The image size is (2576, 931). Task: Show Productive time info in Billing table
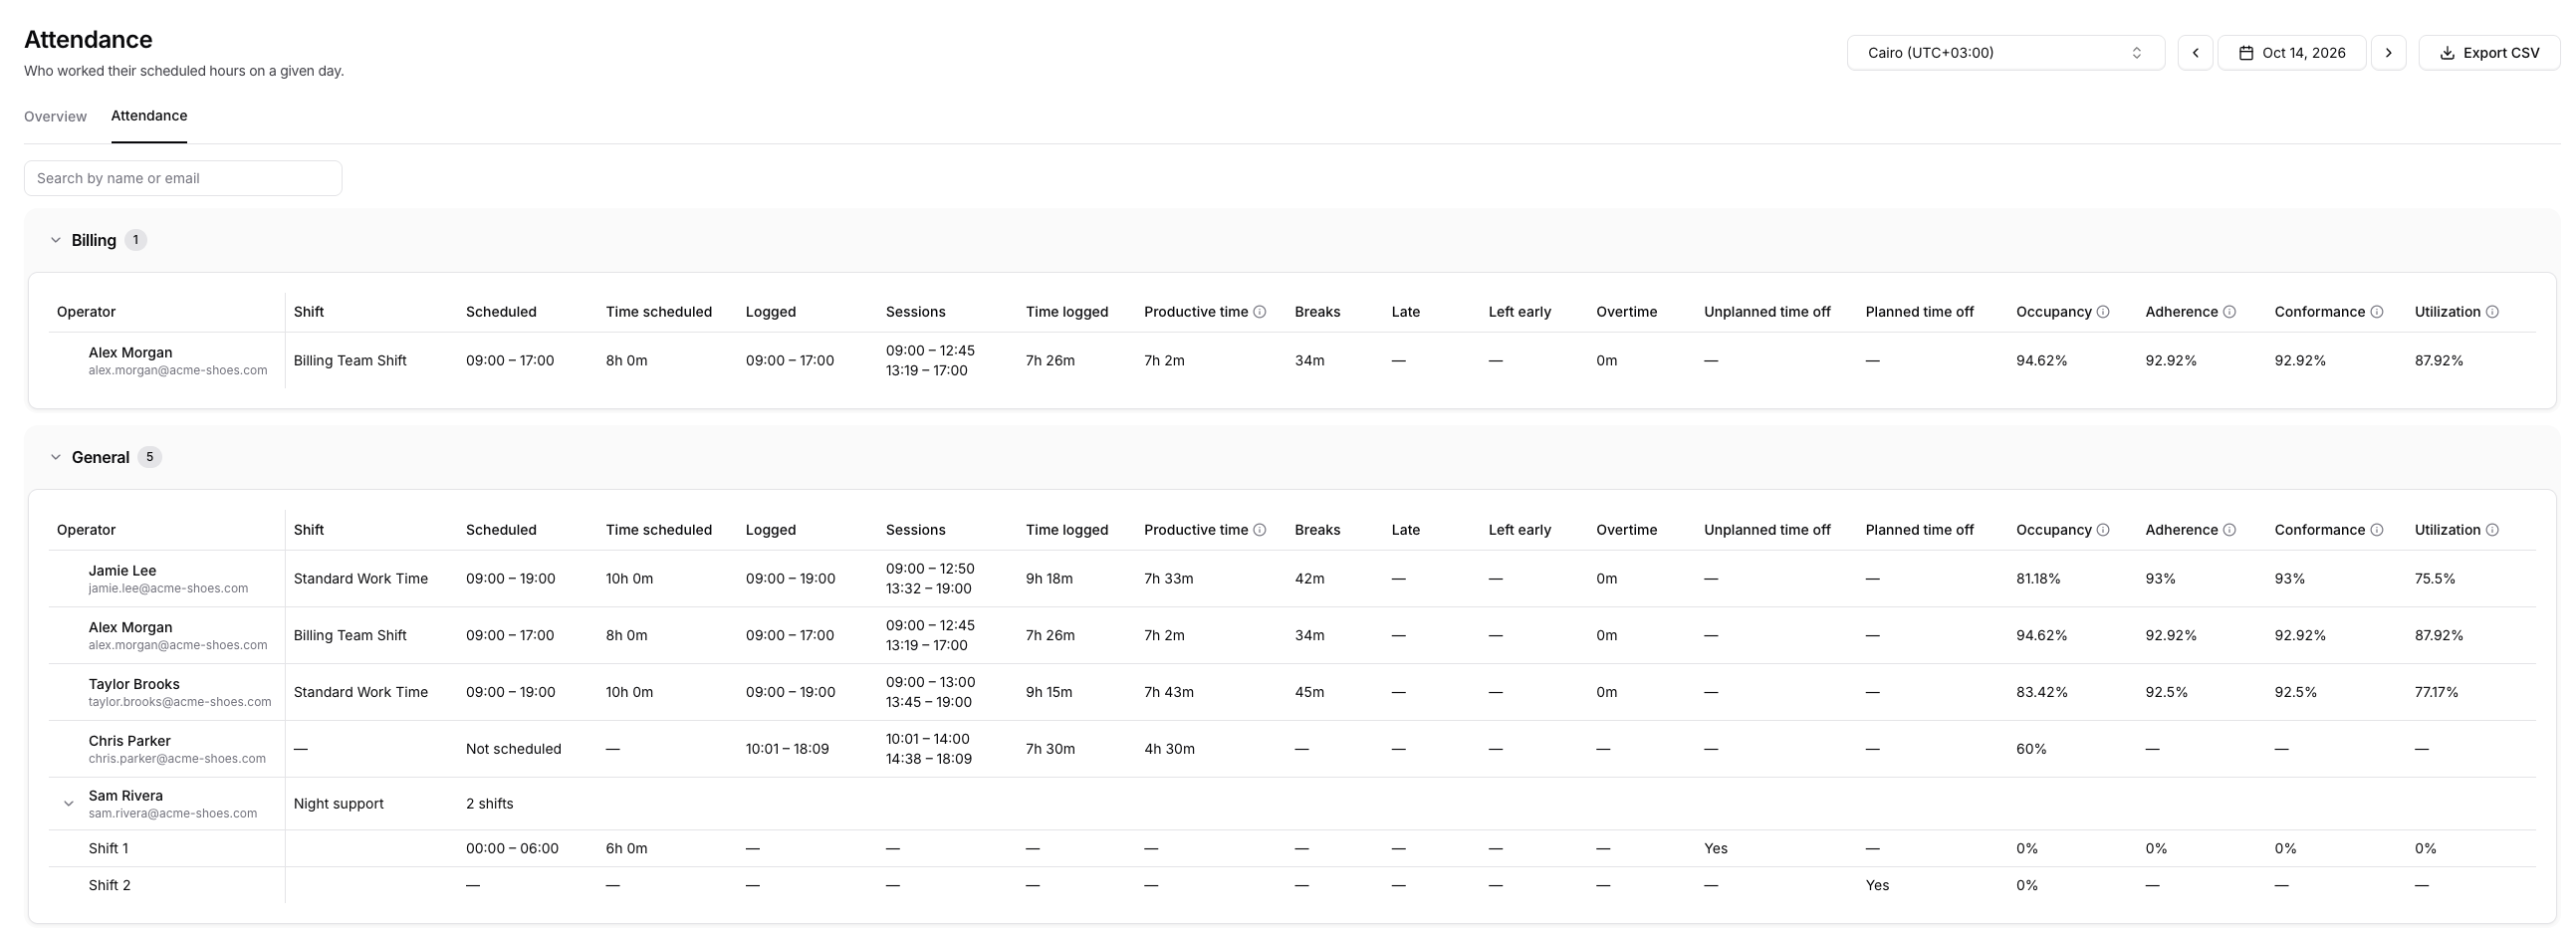pyautogui.click(x=1260, y=312)
